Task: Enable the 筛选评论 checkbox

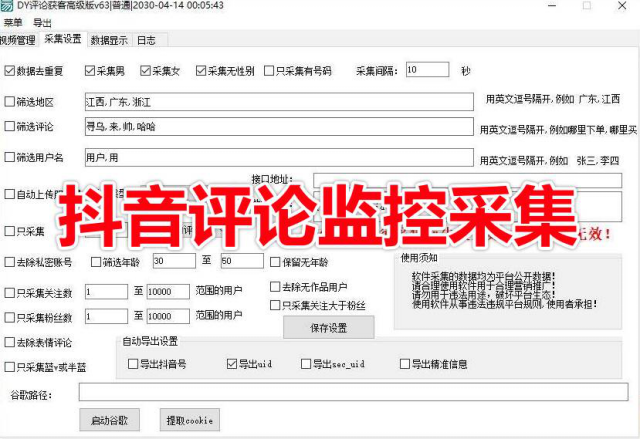Action: (x=10, y=127)
